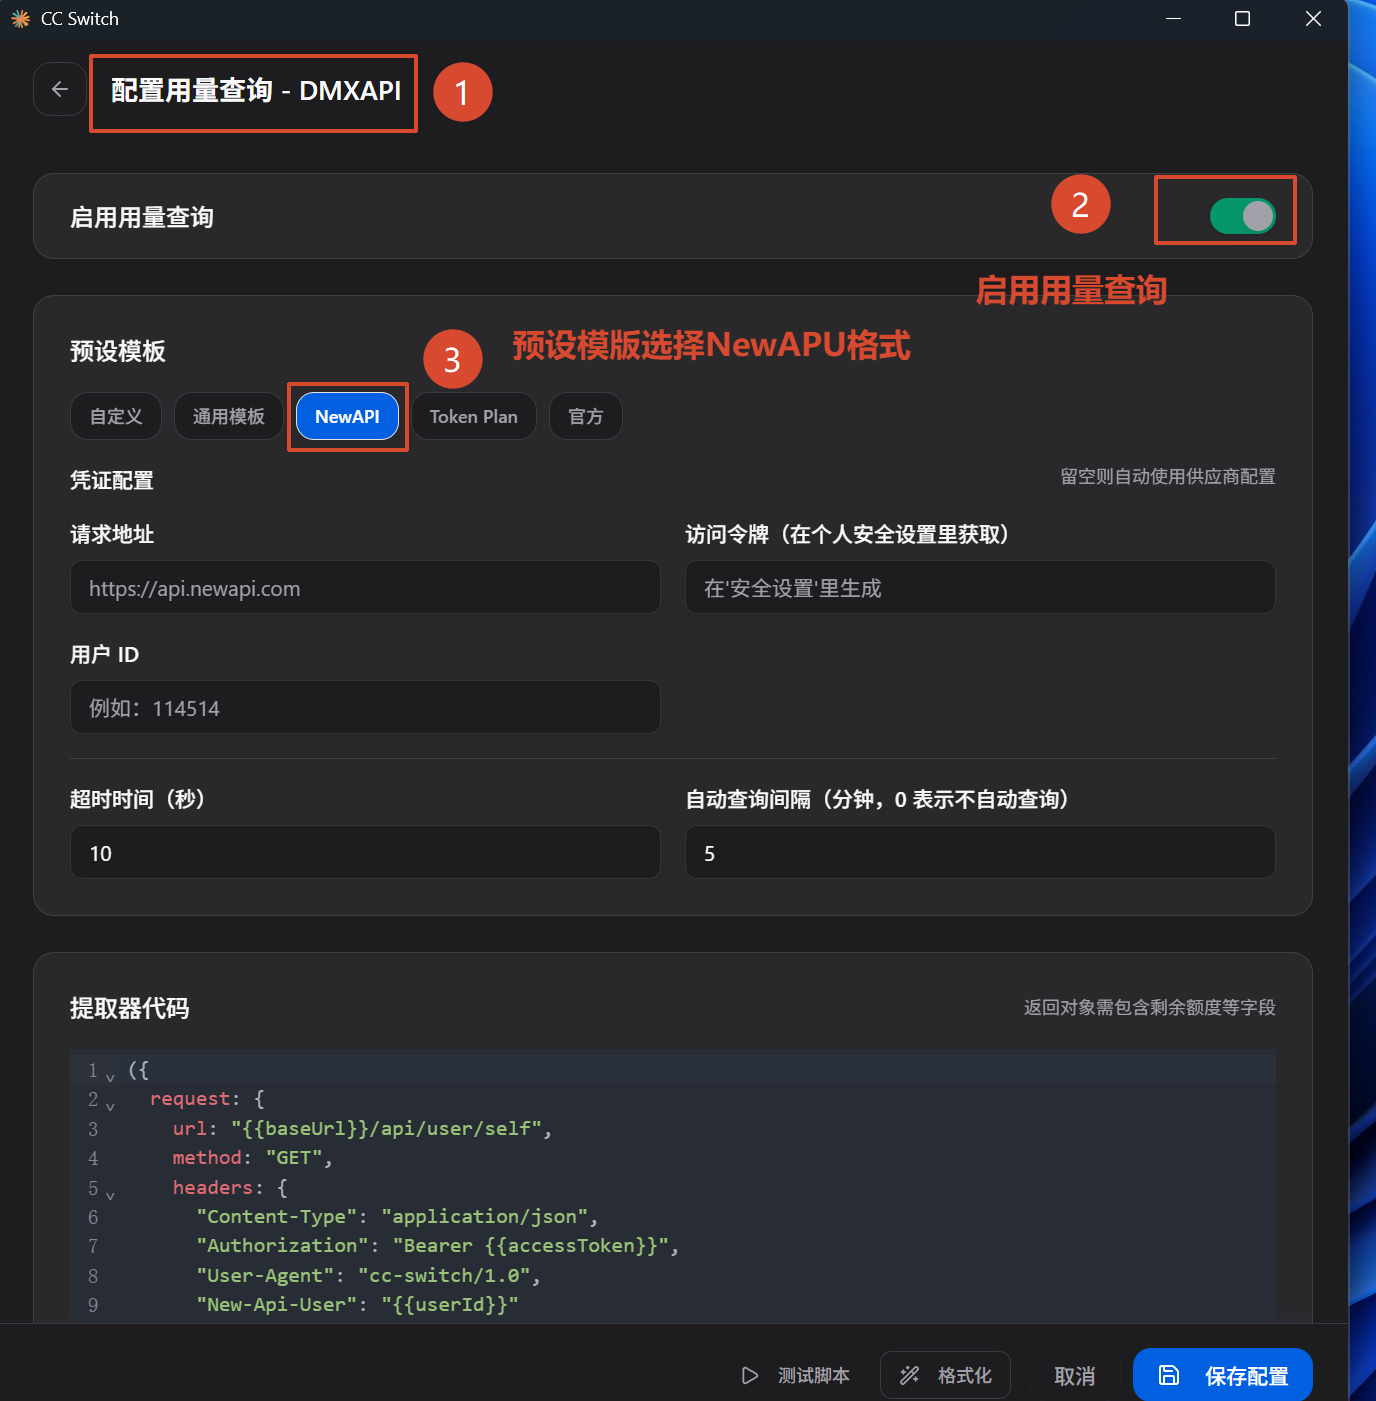Select the 官方 template

pyautogui.click(x=586, y=416)
